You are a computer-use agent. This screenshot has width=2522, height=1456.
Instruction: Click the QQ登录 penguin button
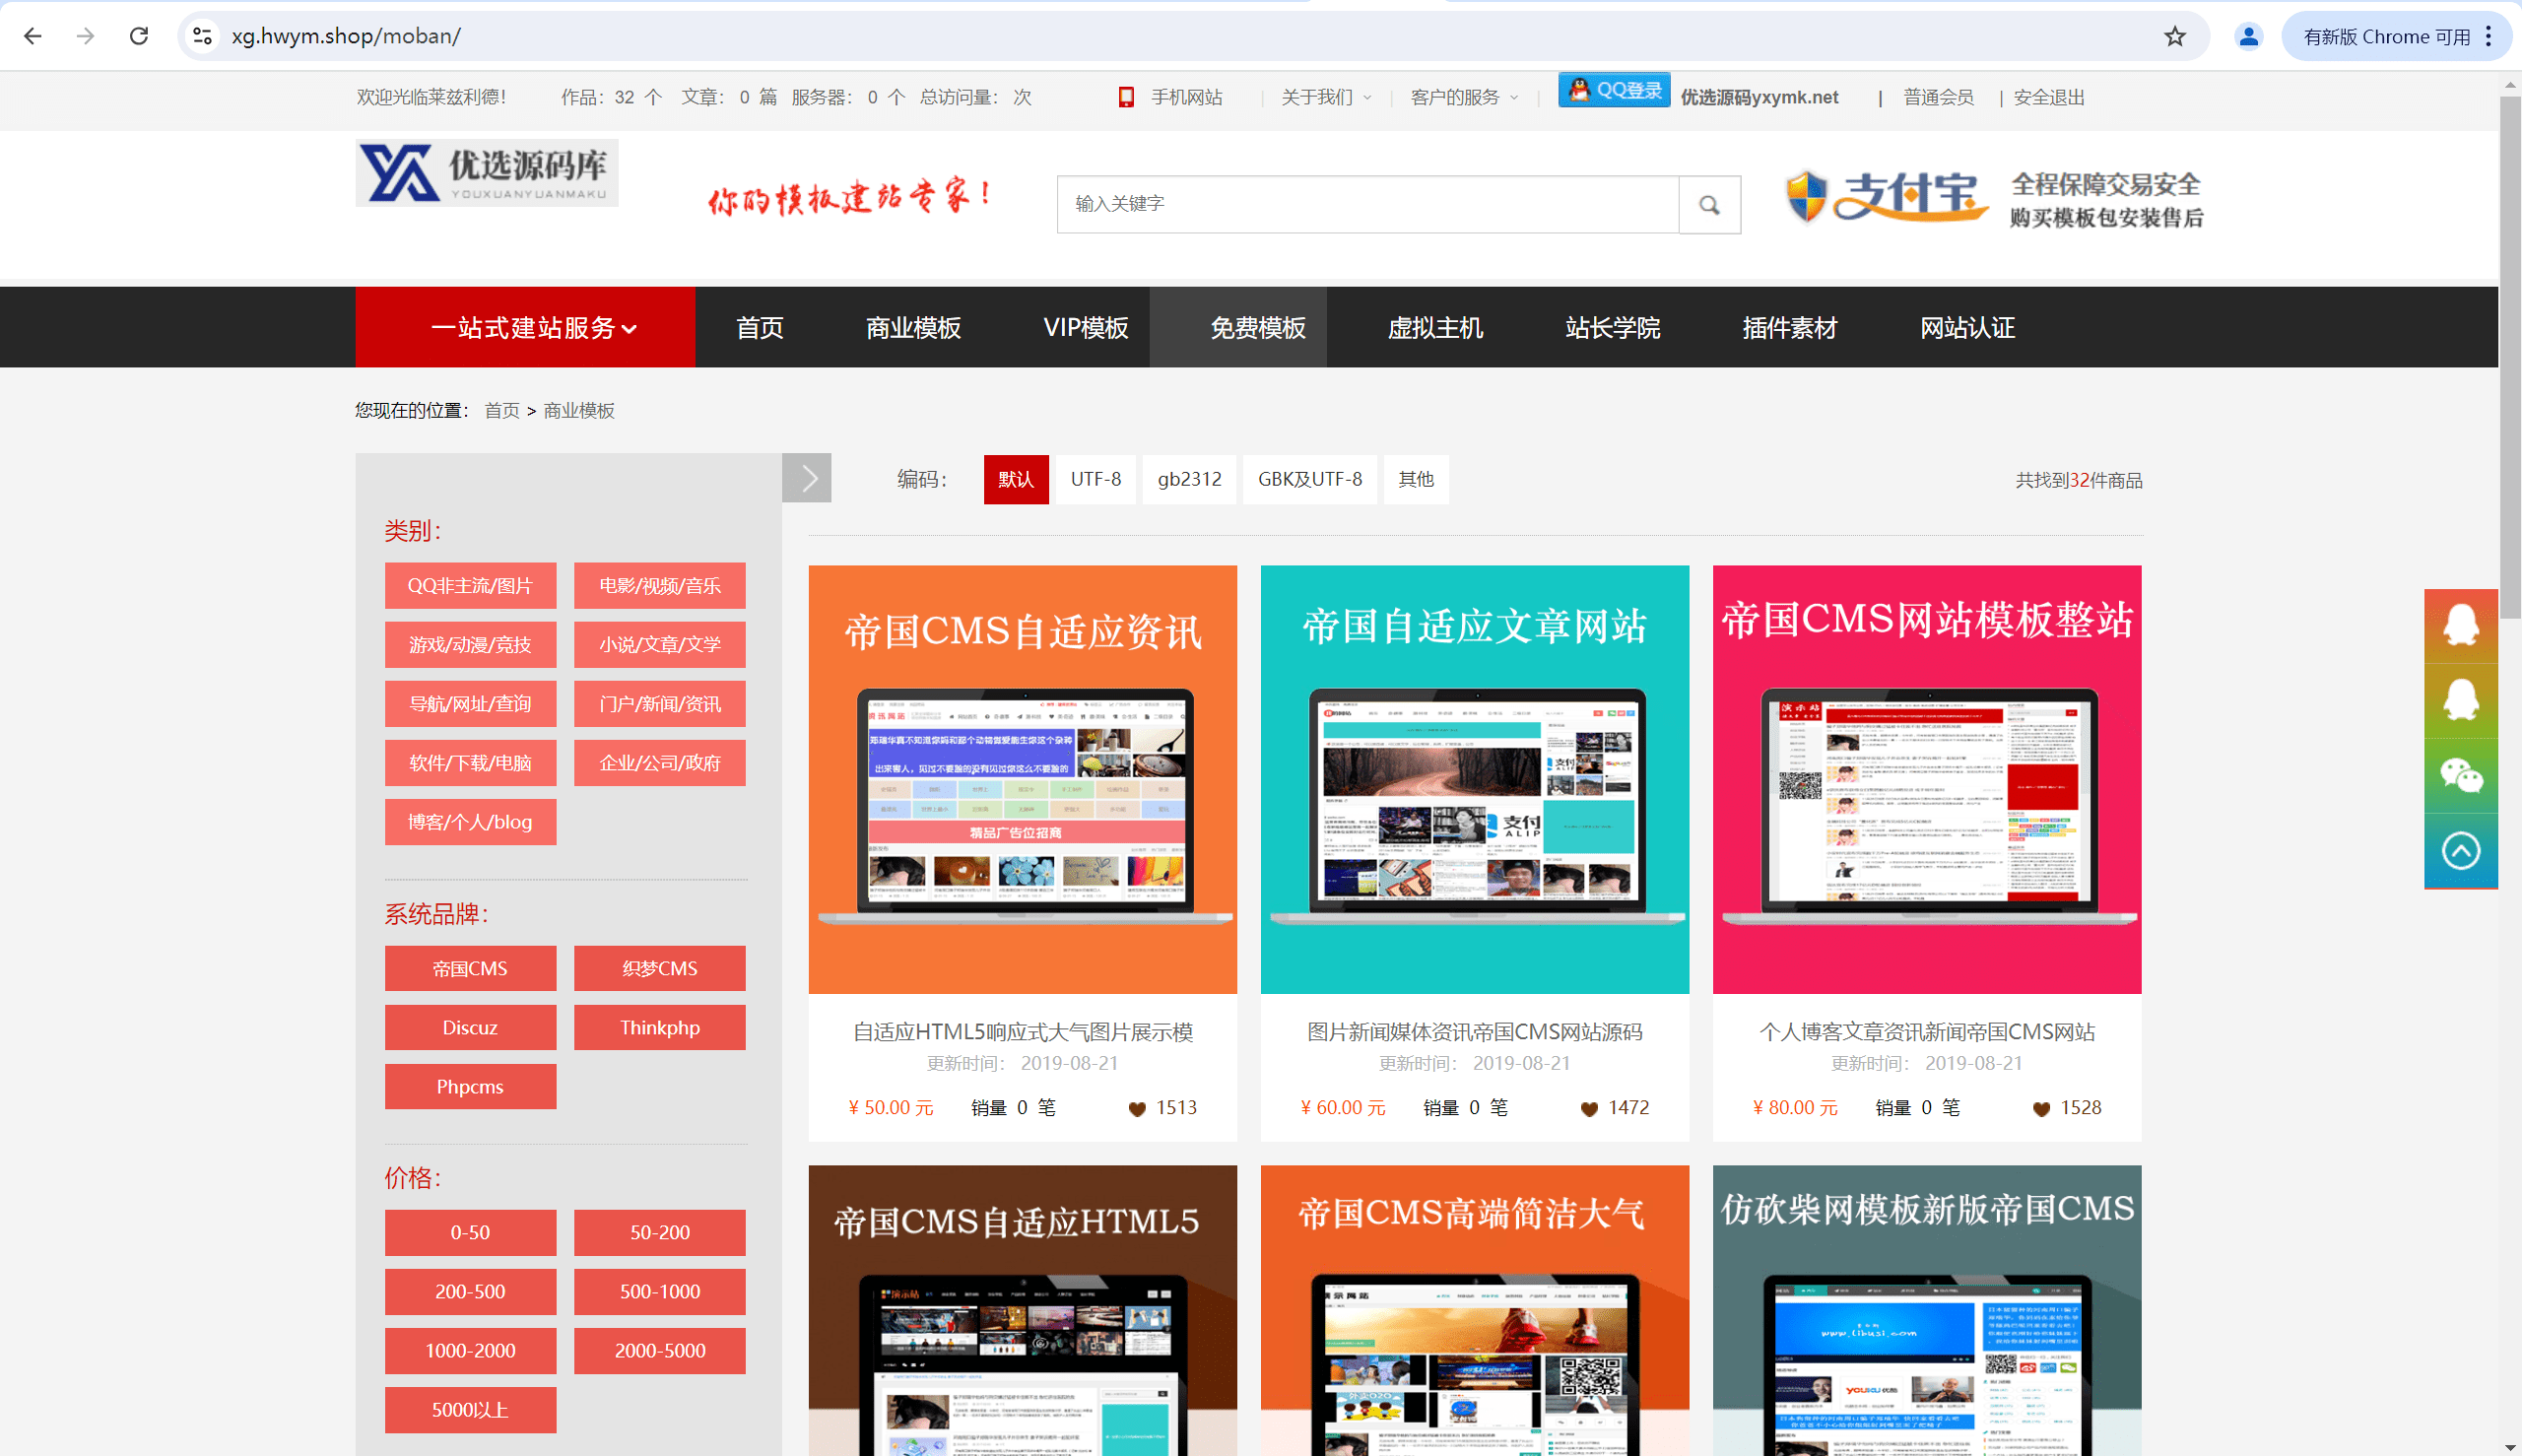(1613, 90)
